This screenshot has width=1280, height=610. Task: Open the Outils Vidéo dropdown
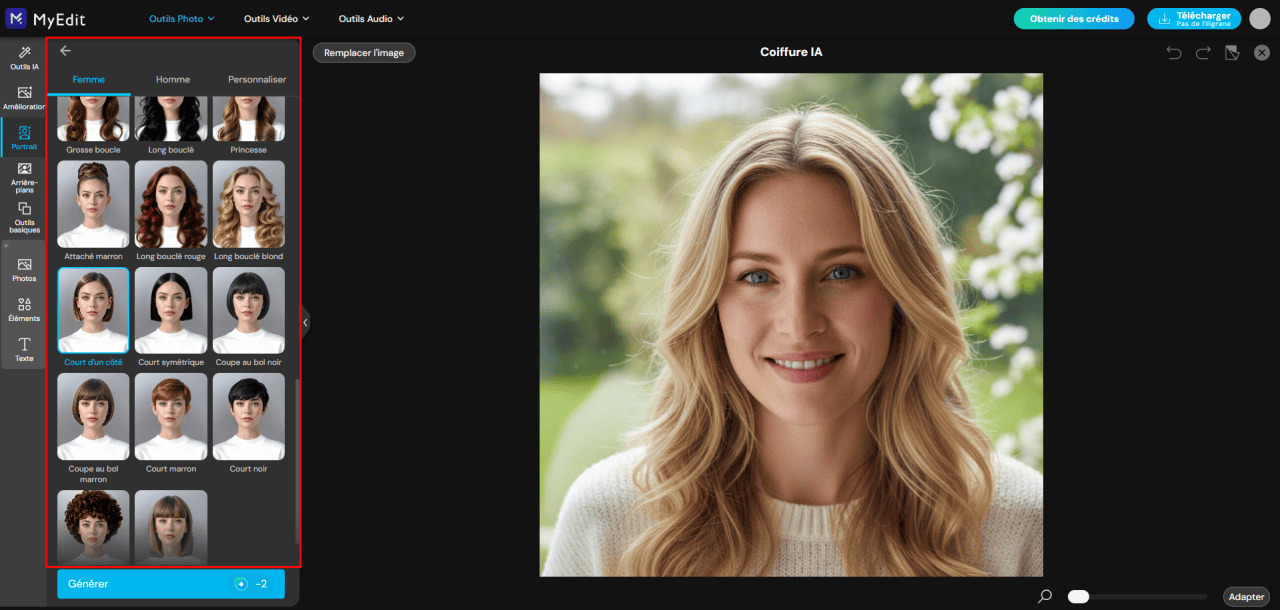[x=274, y=18]
